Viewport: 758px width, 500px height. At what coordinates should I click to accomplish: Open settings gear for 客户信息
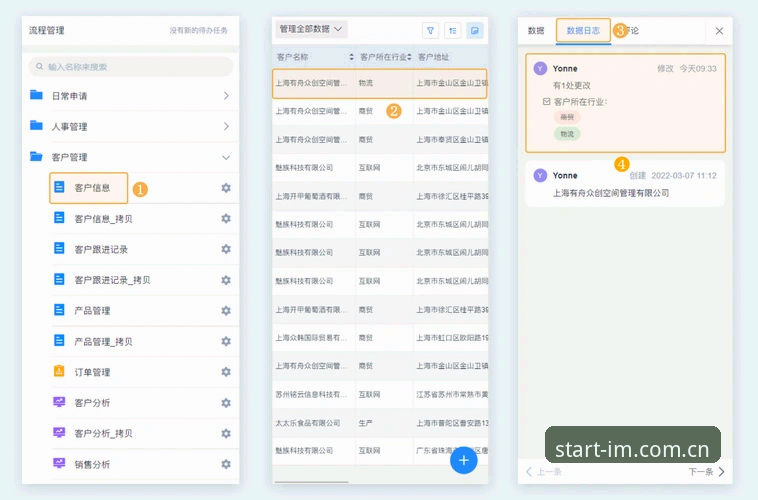pyautogui.click(x=226, y=188)
